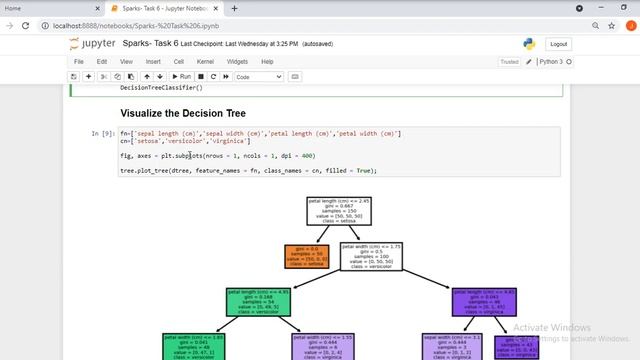This screenshot has height=360, width=640.
Task: Click the recording indicator icon in title bar
Action: 579,8
